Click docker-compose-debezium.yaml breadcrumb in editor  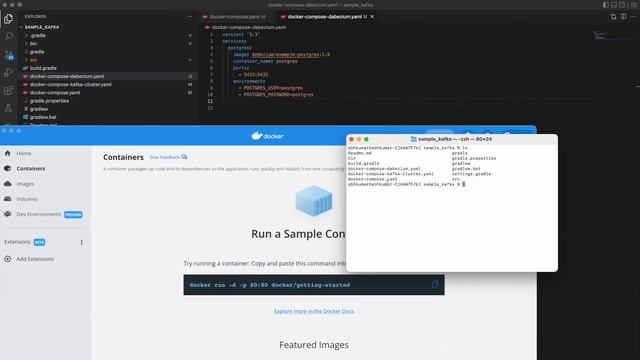249,27
